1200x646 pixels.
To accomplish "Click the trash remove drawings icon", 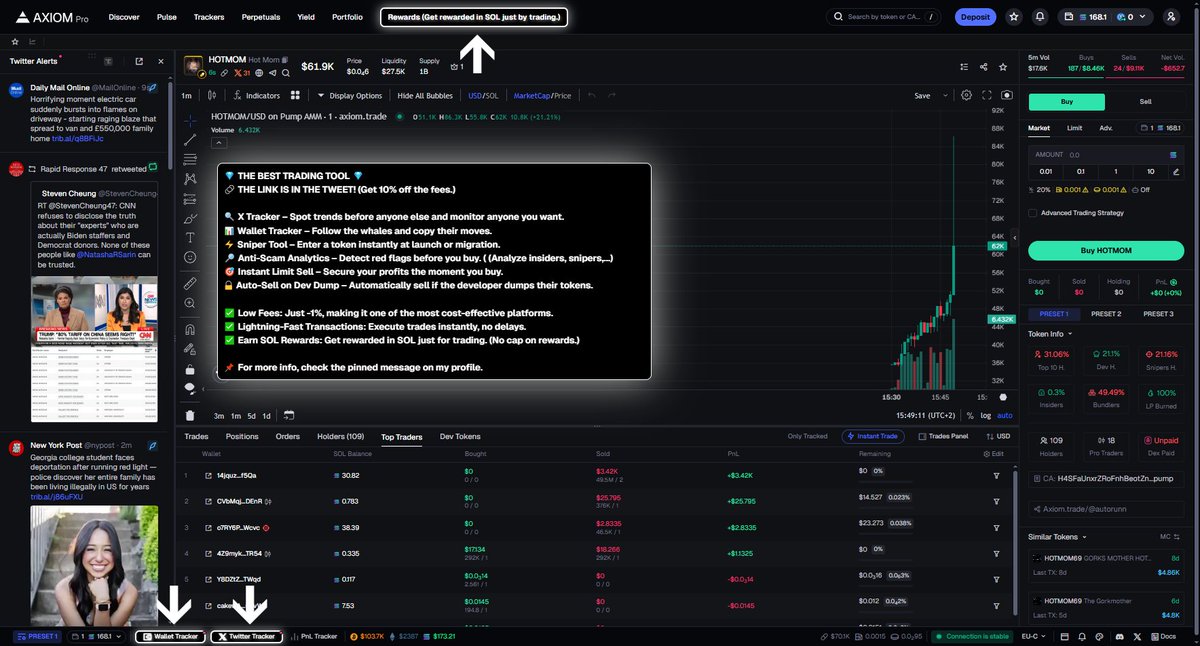I will point(190,415).
